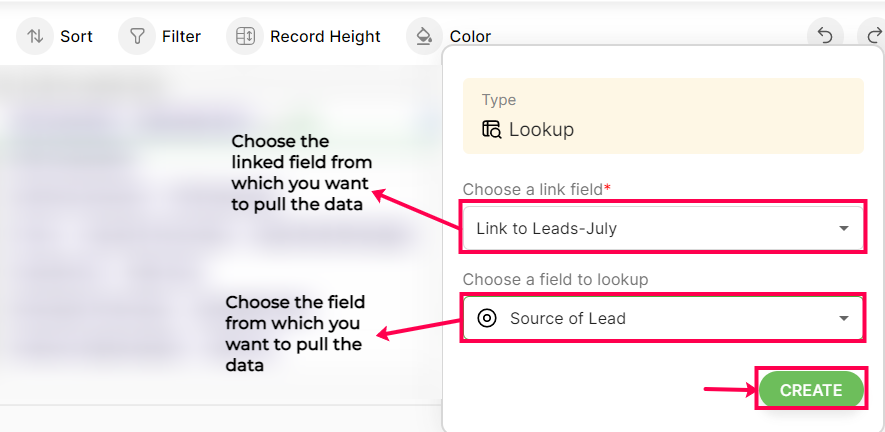Click the Sort arrows icon
The width and height of the screenshot is (885, 432).
coord(35,36)
